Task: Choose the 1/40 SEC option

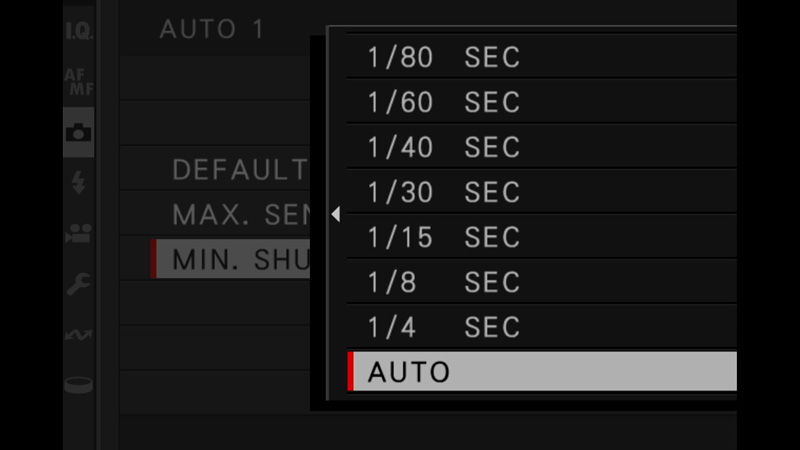Action: click(x=542, y=147)
